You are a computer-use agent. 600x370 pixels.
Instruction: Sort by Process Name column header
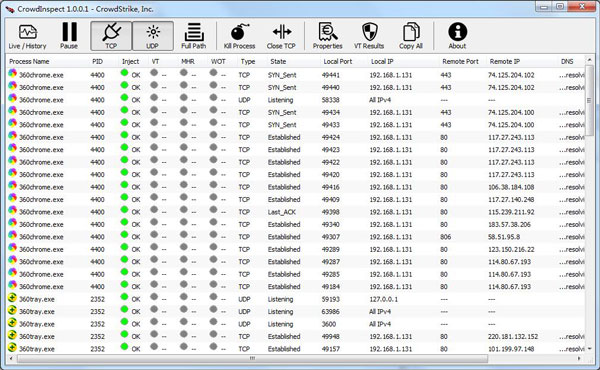pyautogui.click(x=29, y=61)
